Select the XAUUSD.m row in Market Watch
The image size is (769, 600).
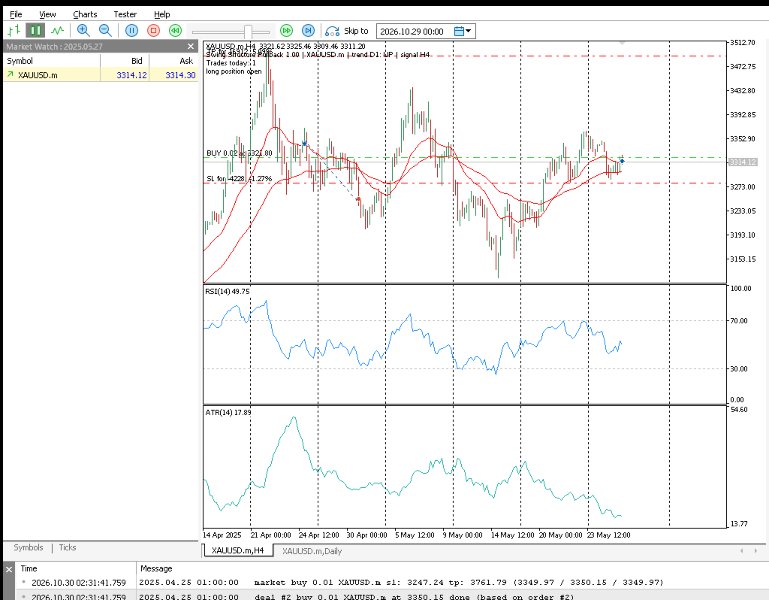pyautogui.click(x=101, y=75)
